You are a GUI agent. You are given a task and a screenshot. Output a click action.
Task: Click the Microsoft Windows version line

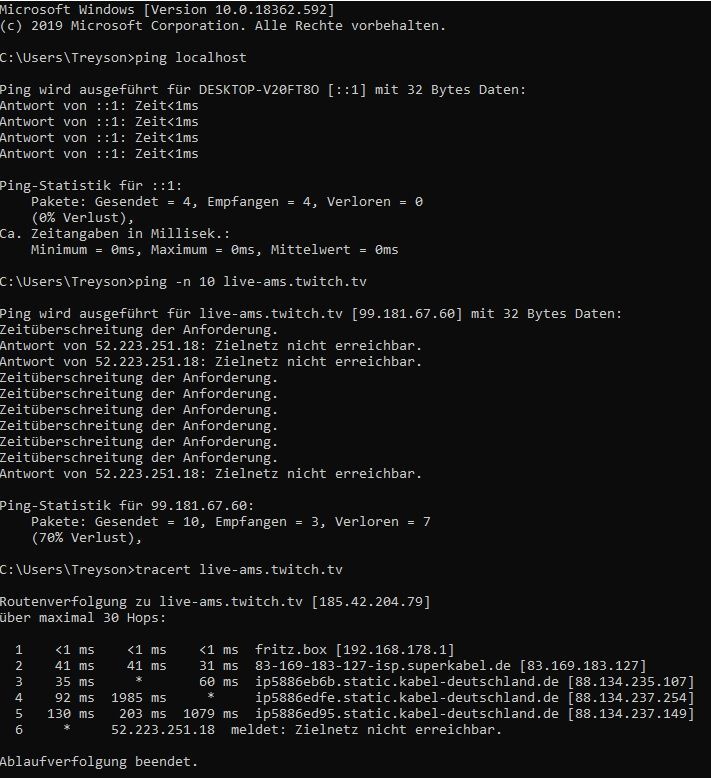(x=167, y=9)
